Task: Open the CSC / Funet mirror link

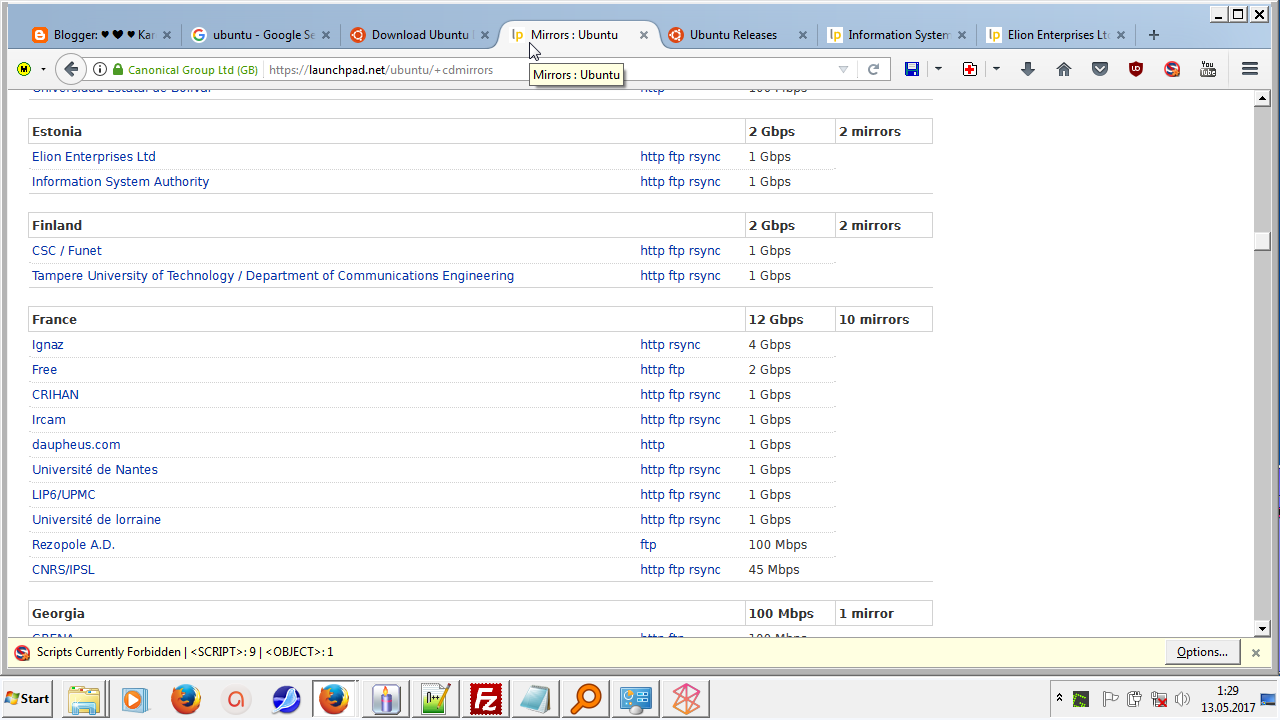Action: coord(67,251)
